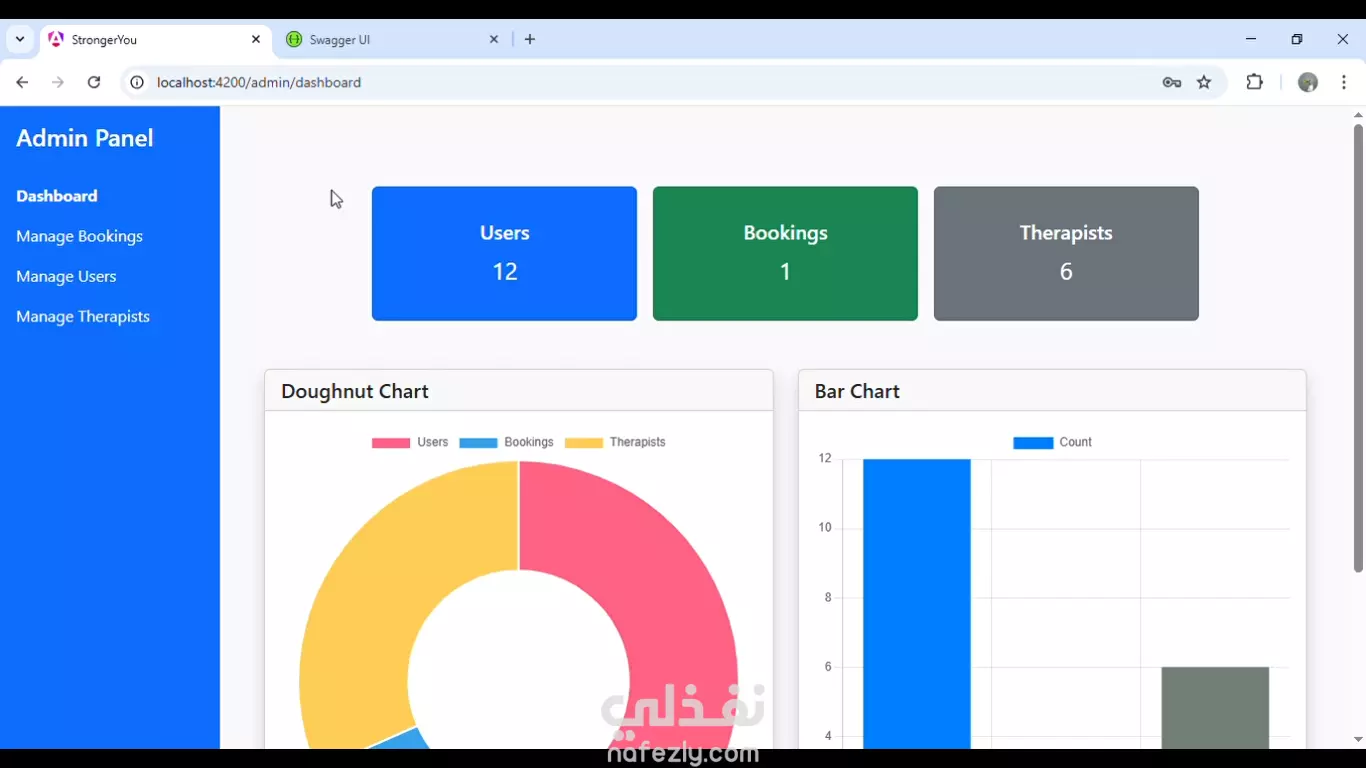Image resolution: width=1366 pixels, height=768 pixels.
Task: Click the browser forward arrow
Action: point(58,82)
